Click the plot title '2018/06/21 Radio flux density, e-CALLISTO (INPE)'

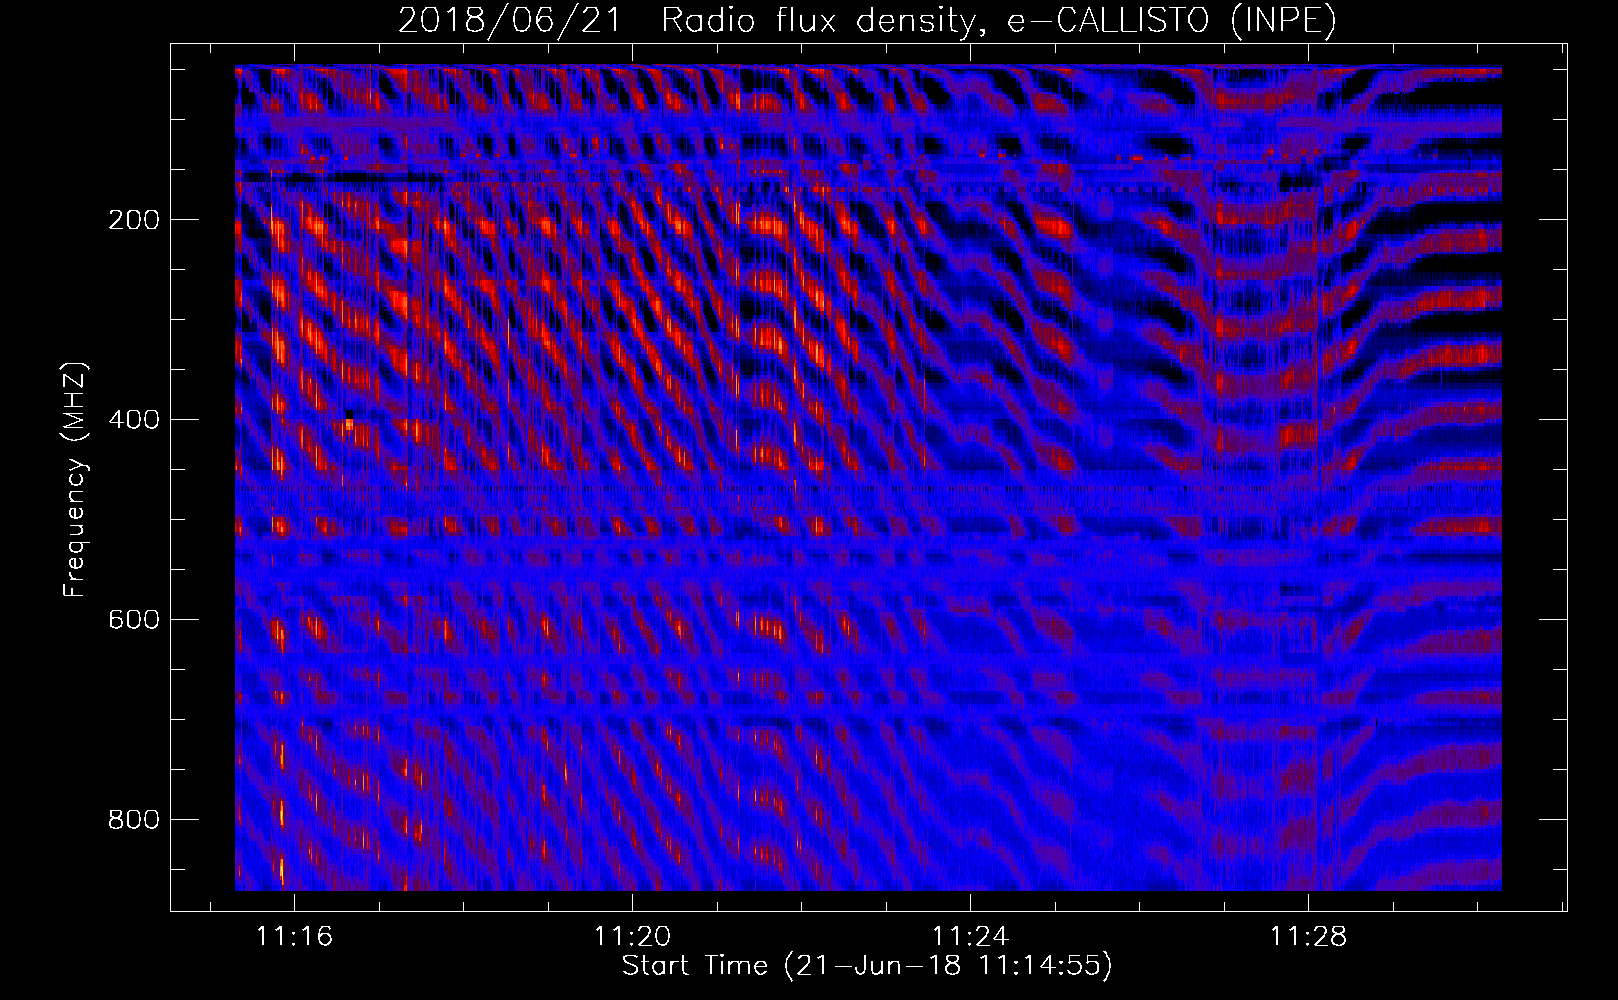[867, 20]
